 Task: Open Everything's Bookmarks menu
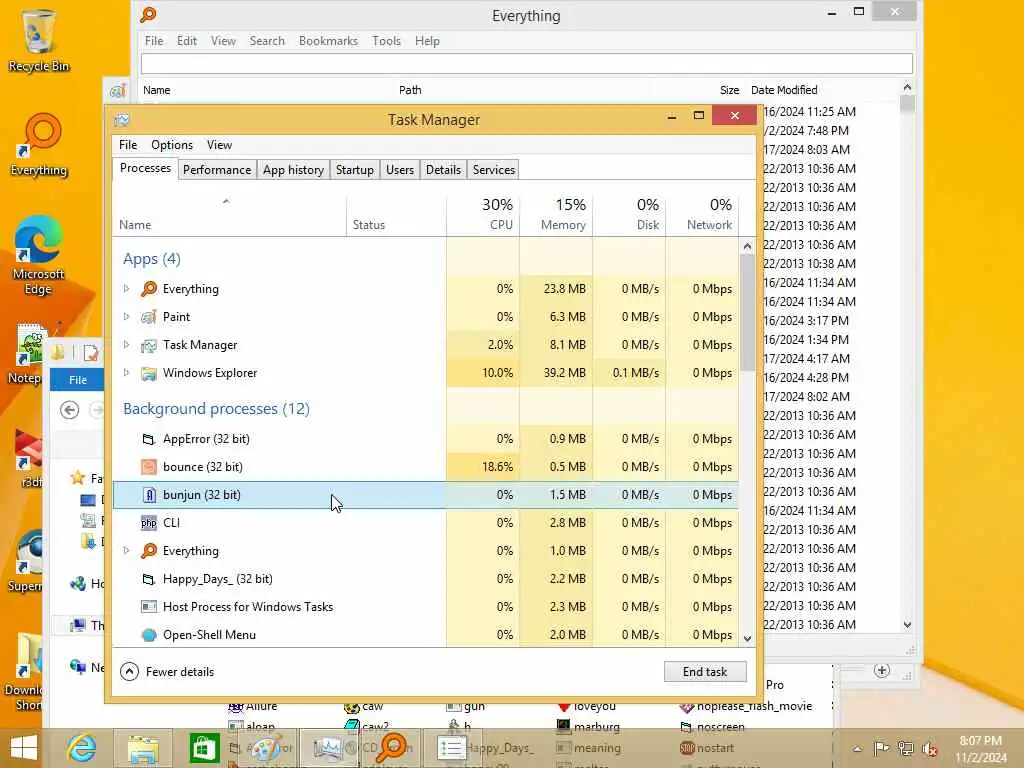click(328, 40)
